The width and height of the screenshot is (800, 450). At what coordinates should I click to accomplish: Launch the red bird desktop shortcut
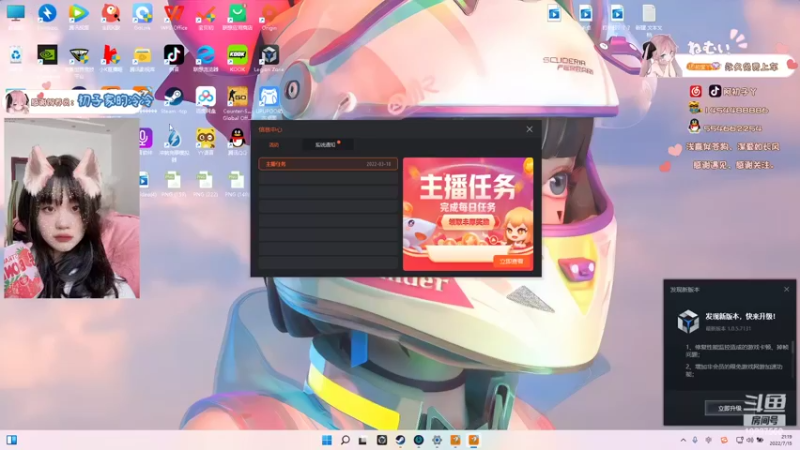[x=111, y=13]
